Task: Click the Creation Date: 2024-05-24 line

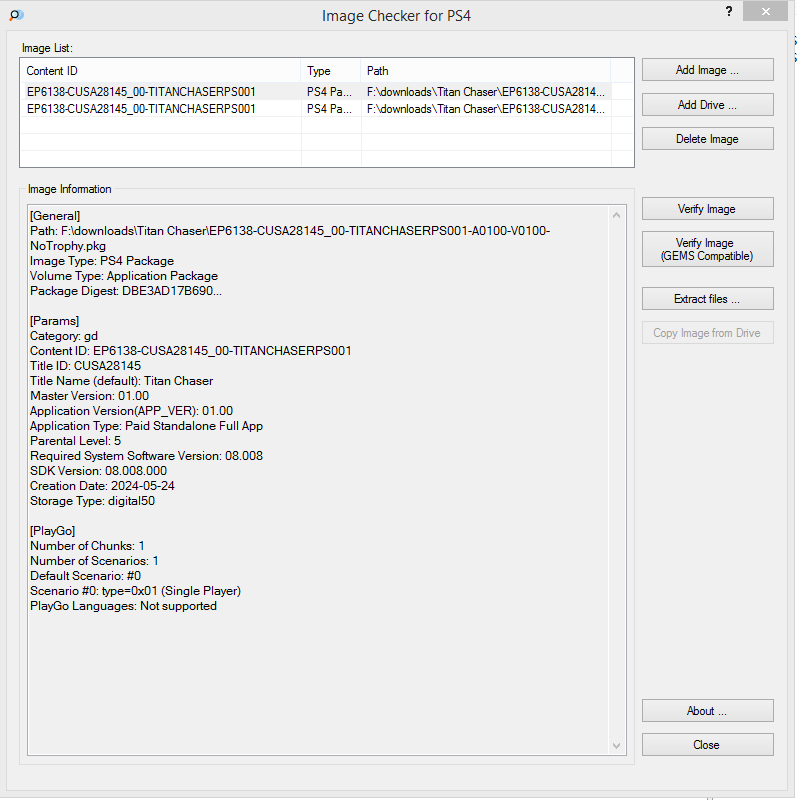Action: click(x=102, y=486)
